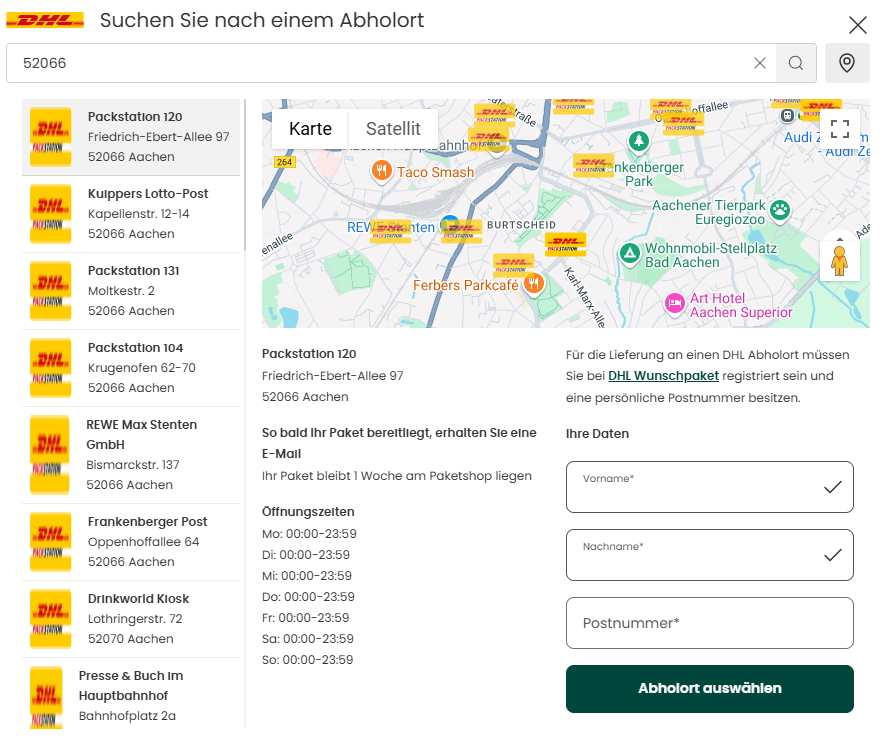Click Frankenberger Park tree marker
The width and height of the screenshot is (880, 742).
639,141
